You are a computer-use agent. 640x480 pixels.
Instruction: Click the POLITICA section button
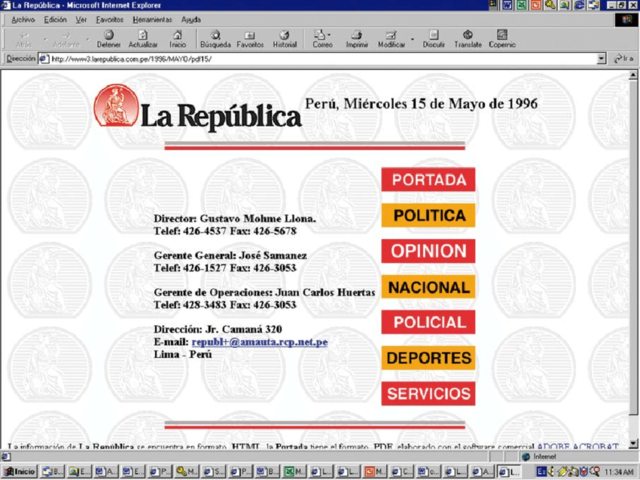pyautogui.click(x=428, y=215)
